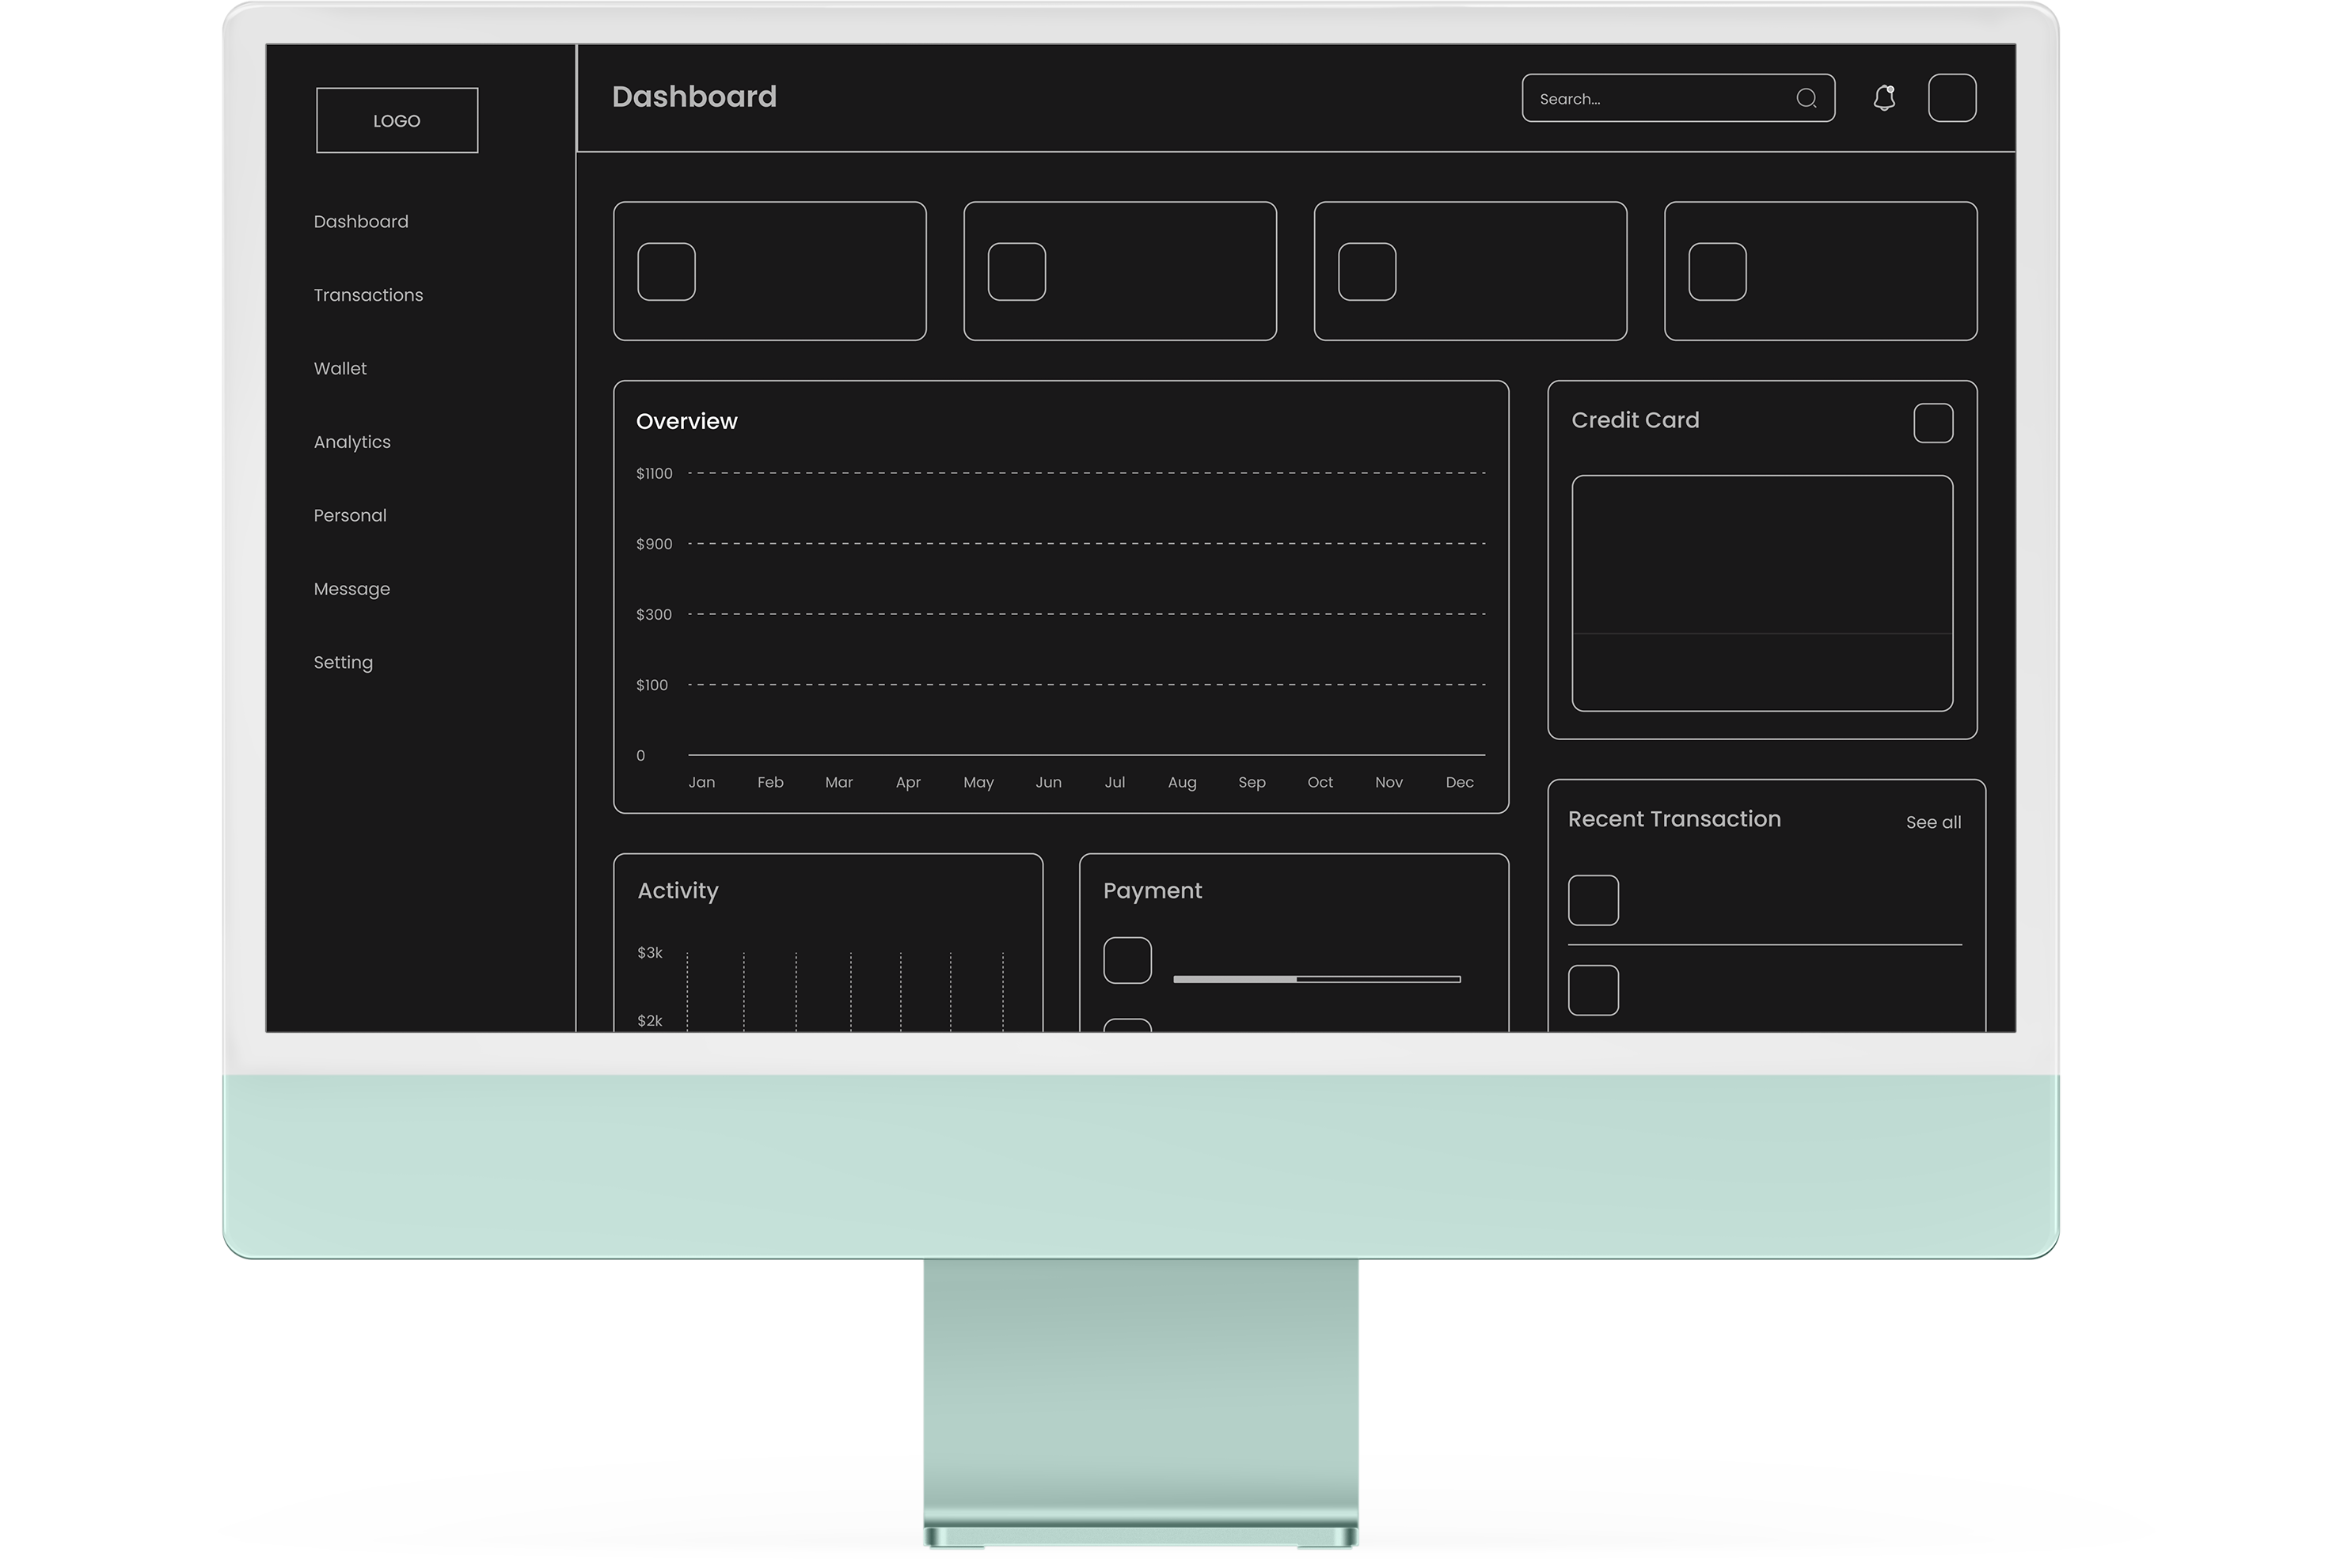Open the Wallet section icon
Screen dimensions: 2348x1568
pyautogui.click(x=340, y=367)
